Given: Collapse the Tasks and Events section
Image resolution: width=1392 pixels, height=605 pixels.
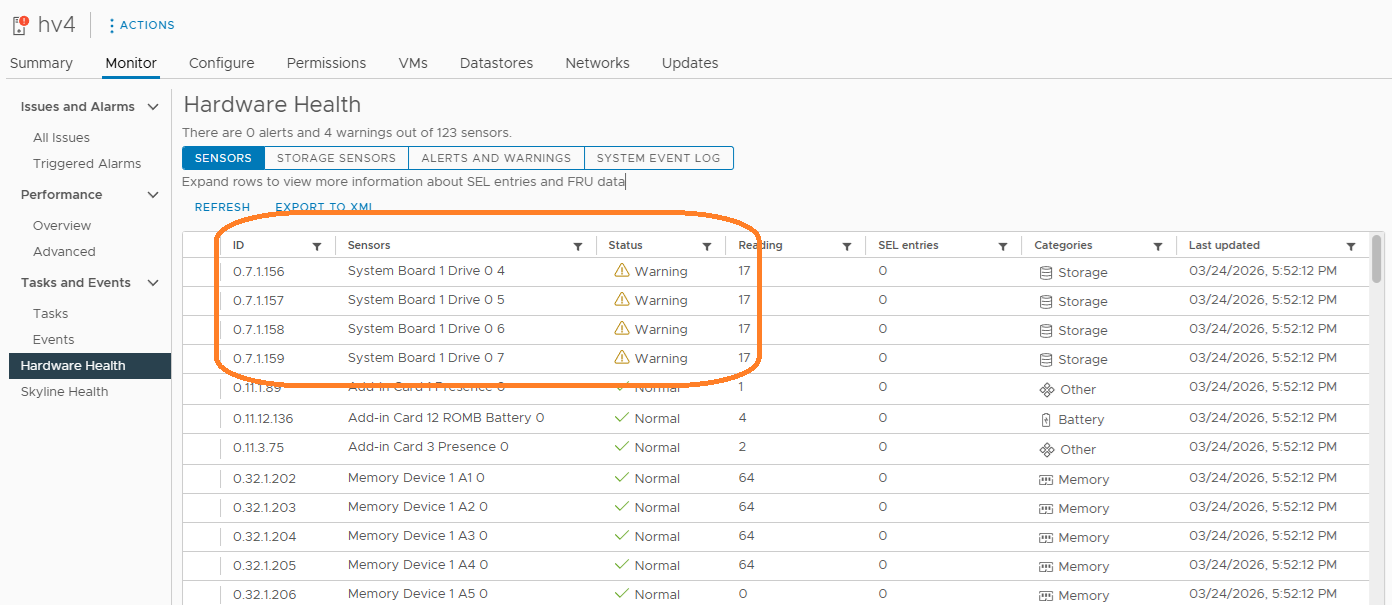Looking at the screenshot, I should pos(153,283).
